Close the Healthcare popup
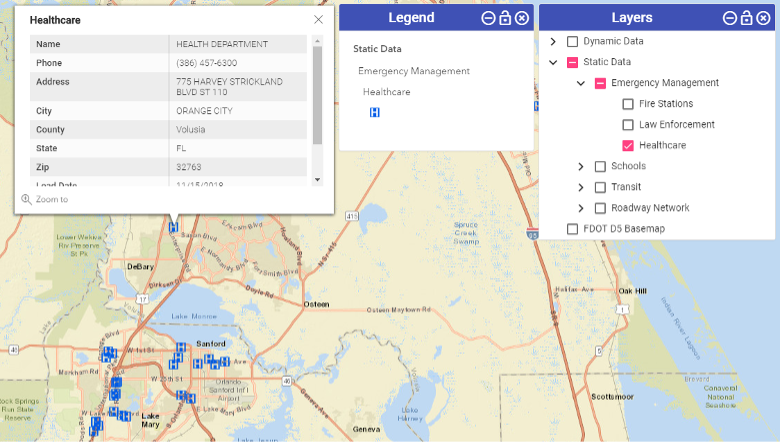 coord(318,19)
